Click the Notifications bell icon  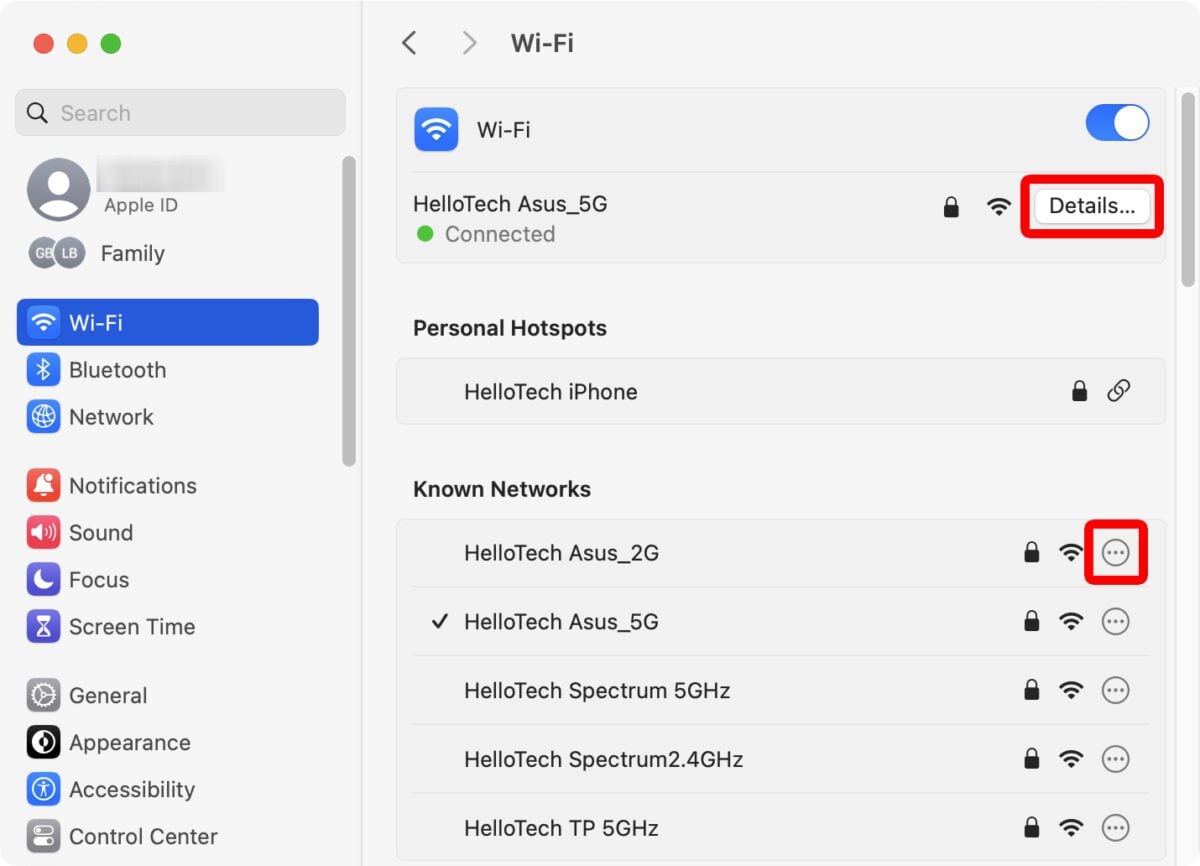[42, 485]
